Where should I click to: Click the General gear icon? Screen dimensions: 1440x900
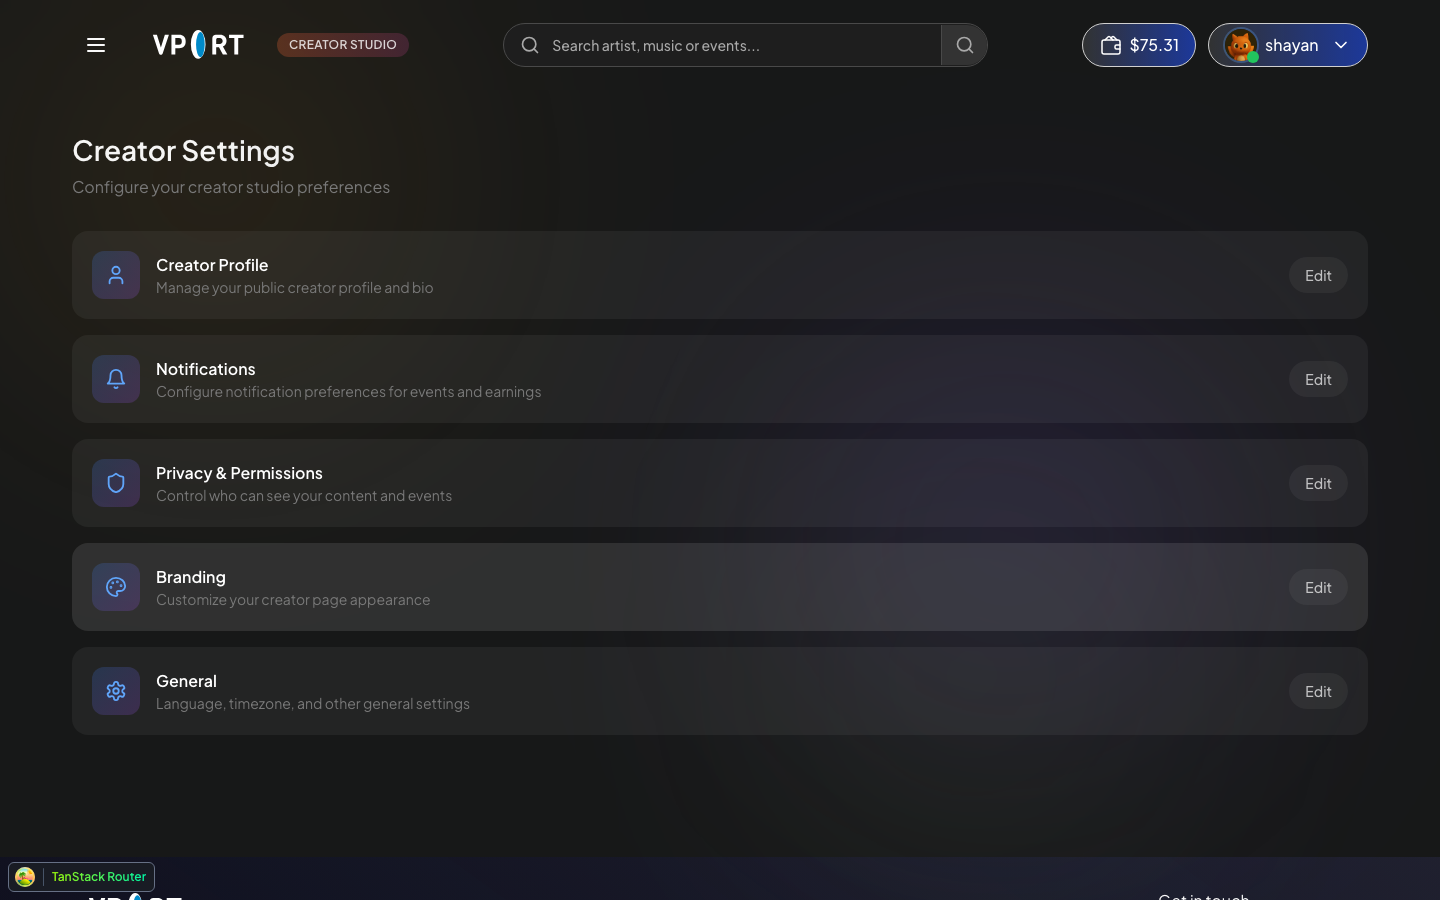point(116,691)
